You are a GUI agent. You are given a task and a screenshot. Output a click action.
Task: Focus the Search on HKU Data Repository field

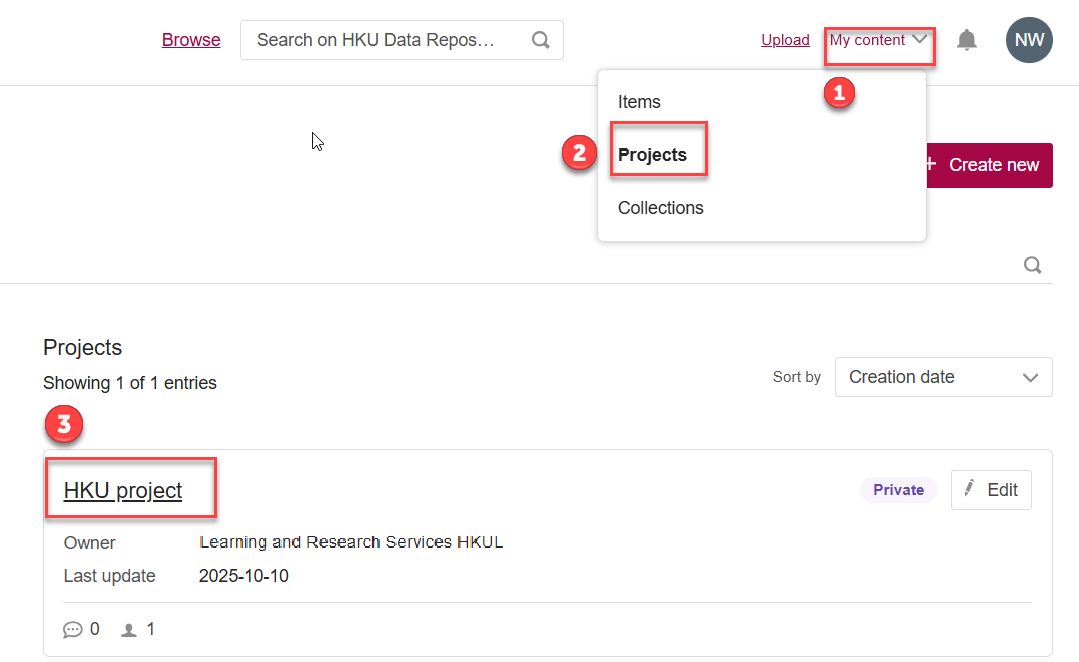click(x=380, y=40)
